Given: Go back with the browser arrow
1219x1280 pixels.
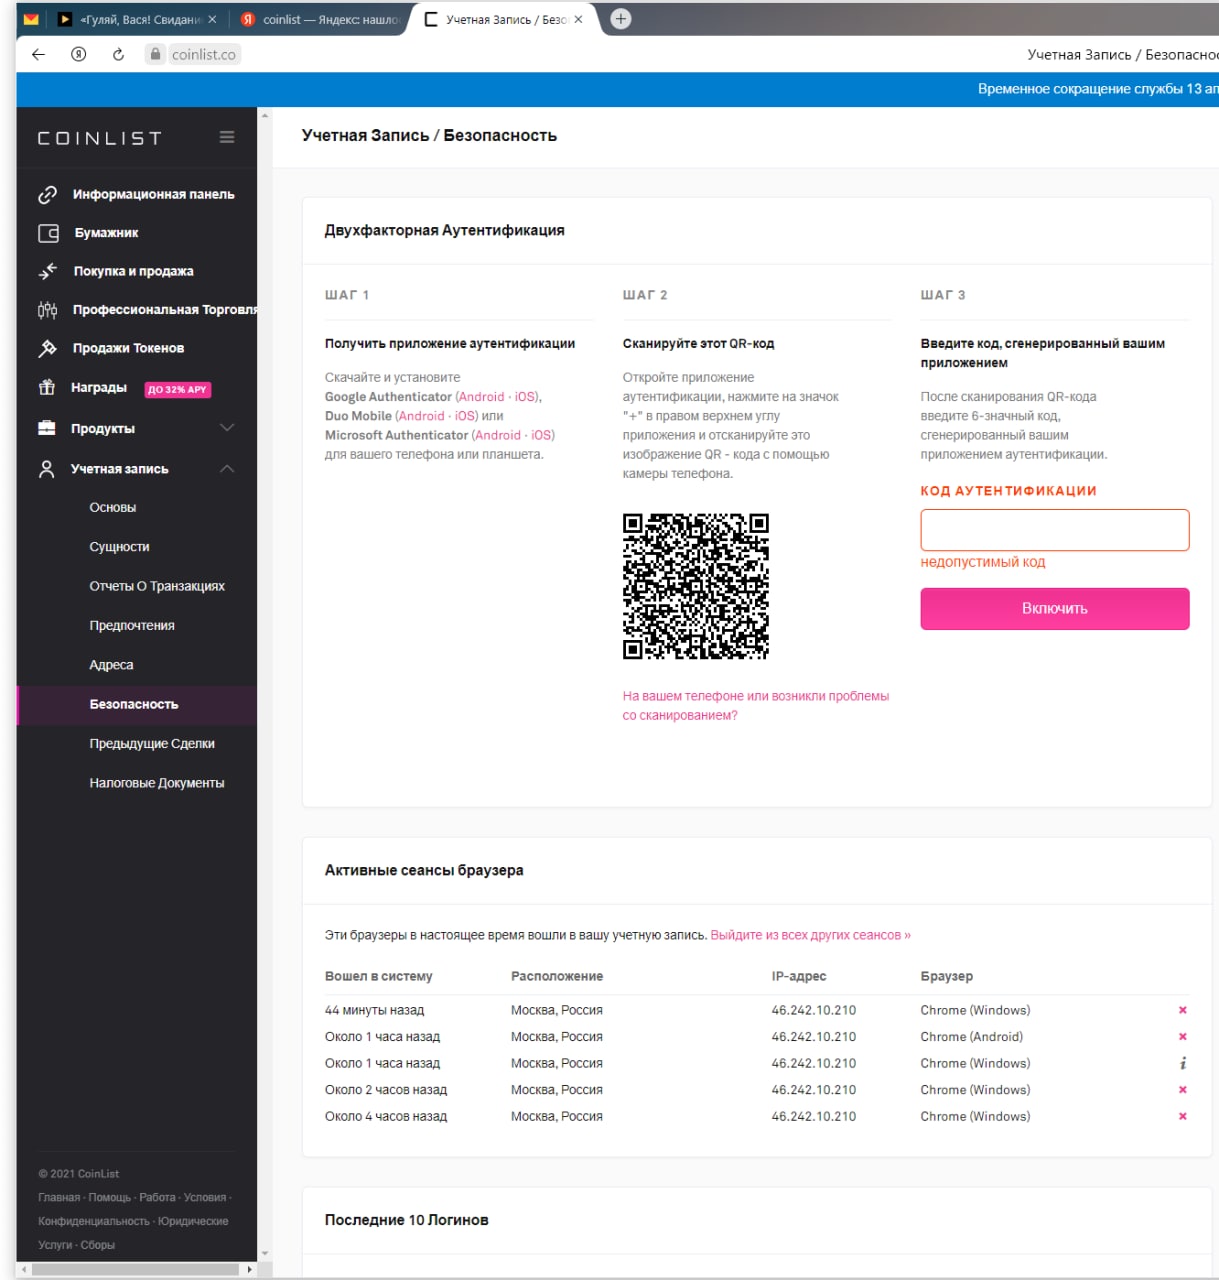Looking at the screenshot, I should 39,54.
